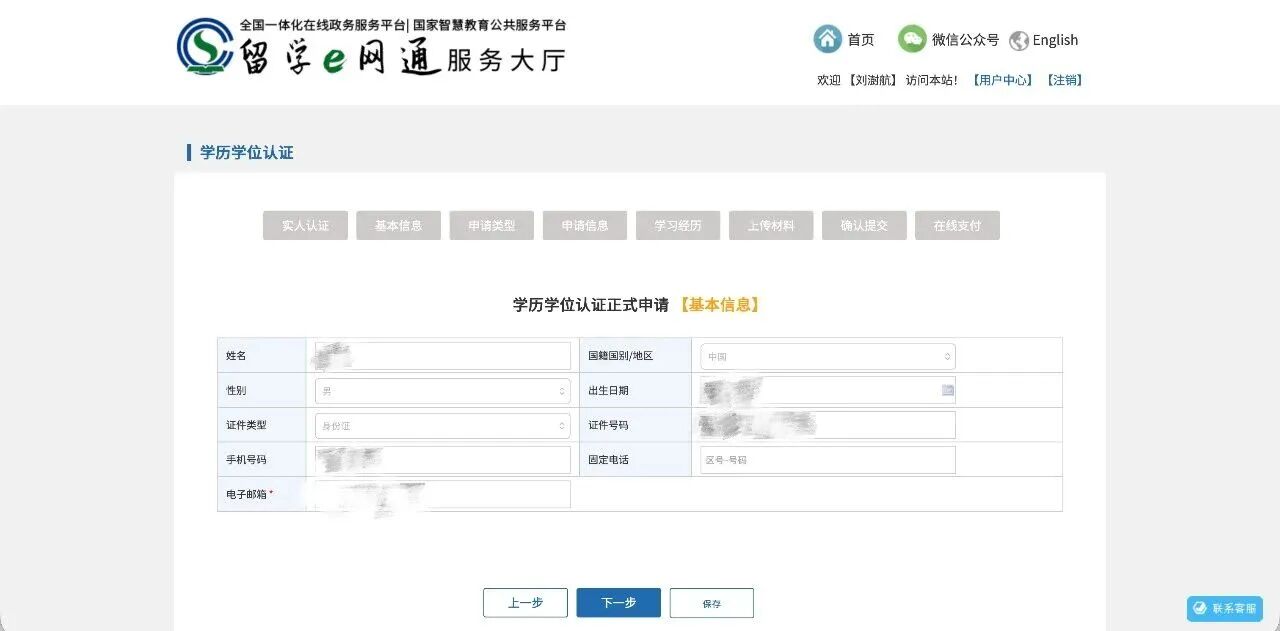Click inside the 固定电话 input field
Viewport: 1280px width, 631px height.
pos(825,459)
